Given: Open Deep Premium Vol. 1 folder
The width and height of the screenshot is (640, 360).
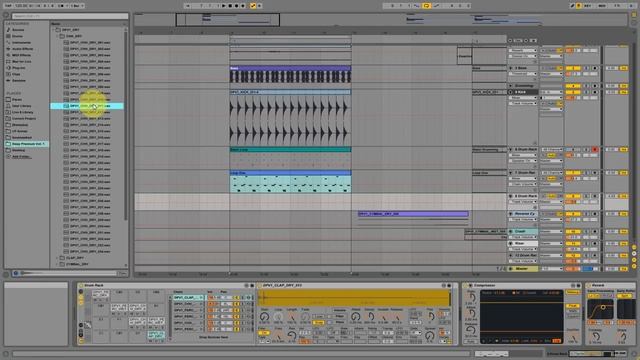Looking at the screenshot, I should [26, 144].
